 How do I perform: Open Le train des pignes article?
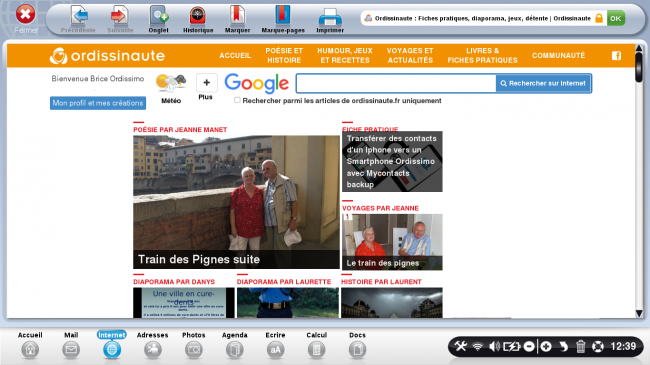(392, 242)
